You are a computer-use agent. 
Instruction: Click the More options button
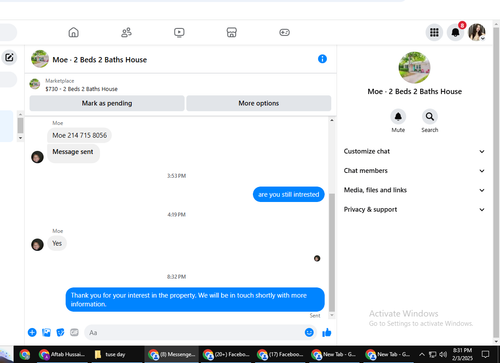point(259,103)
